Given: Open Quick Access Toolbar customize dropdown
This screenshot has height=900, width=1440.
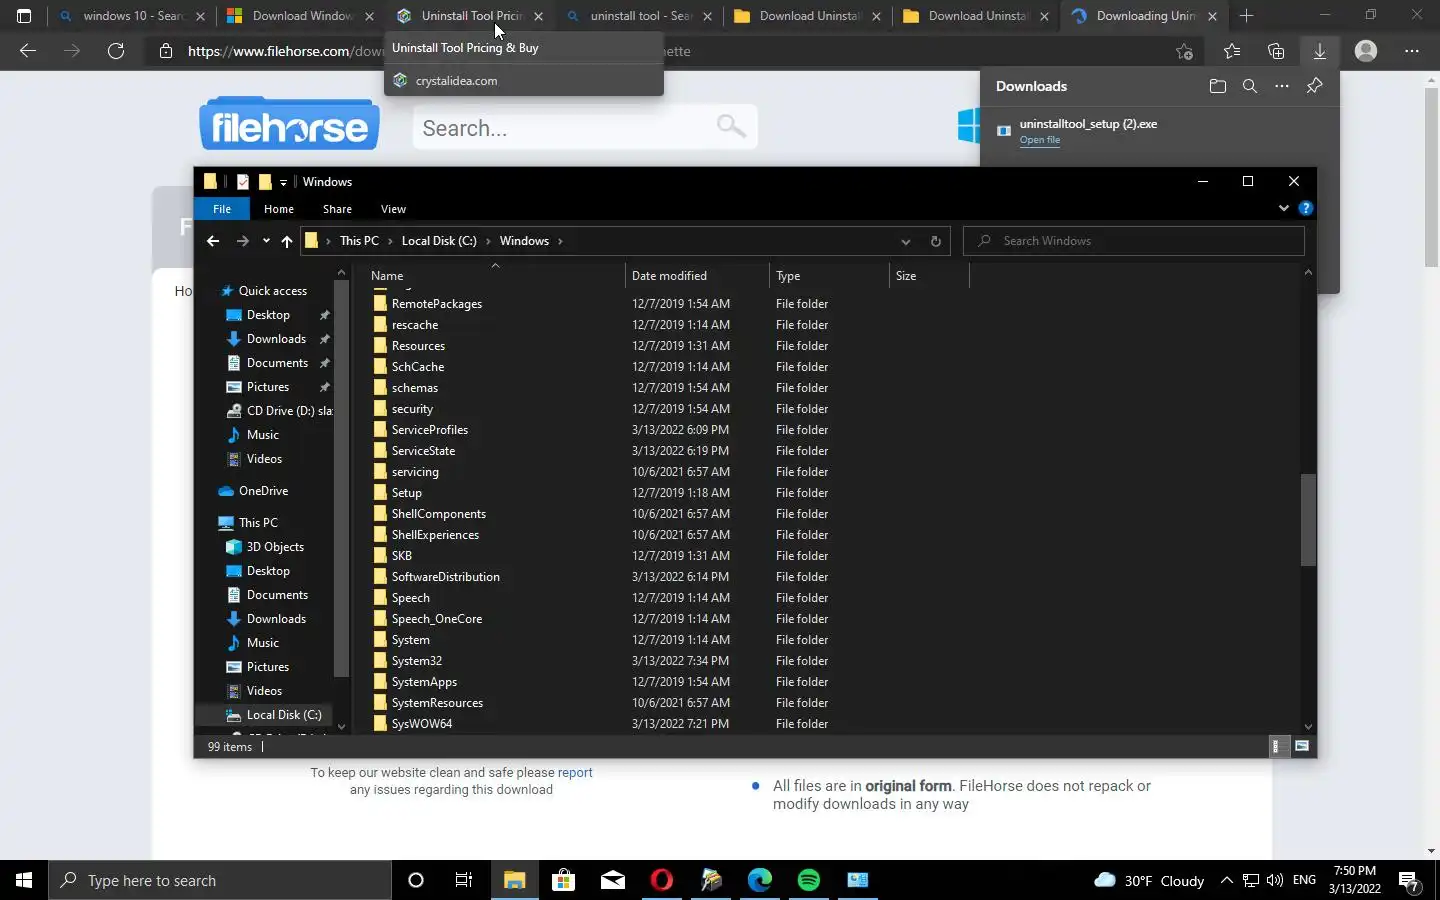Looking at the screenshot, I should [284, 182].
